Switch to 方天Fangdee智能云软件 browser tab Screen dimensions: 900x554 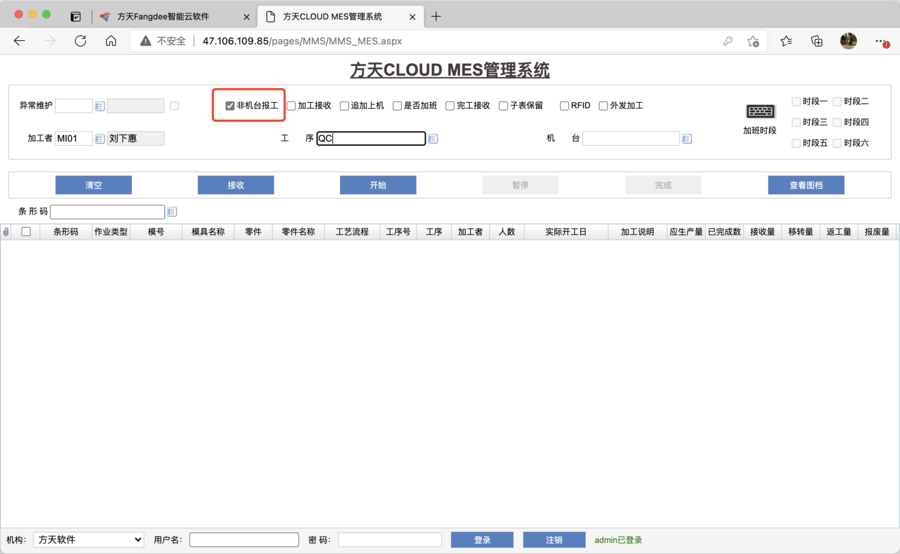163,17
